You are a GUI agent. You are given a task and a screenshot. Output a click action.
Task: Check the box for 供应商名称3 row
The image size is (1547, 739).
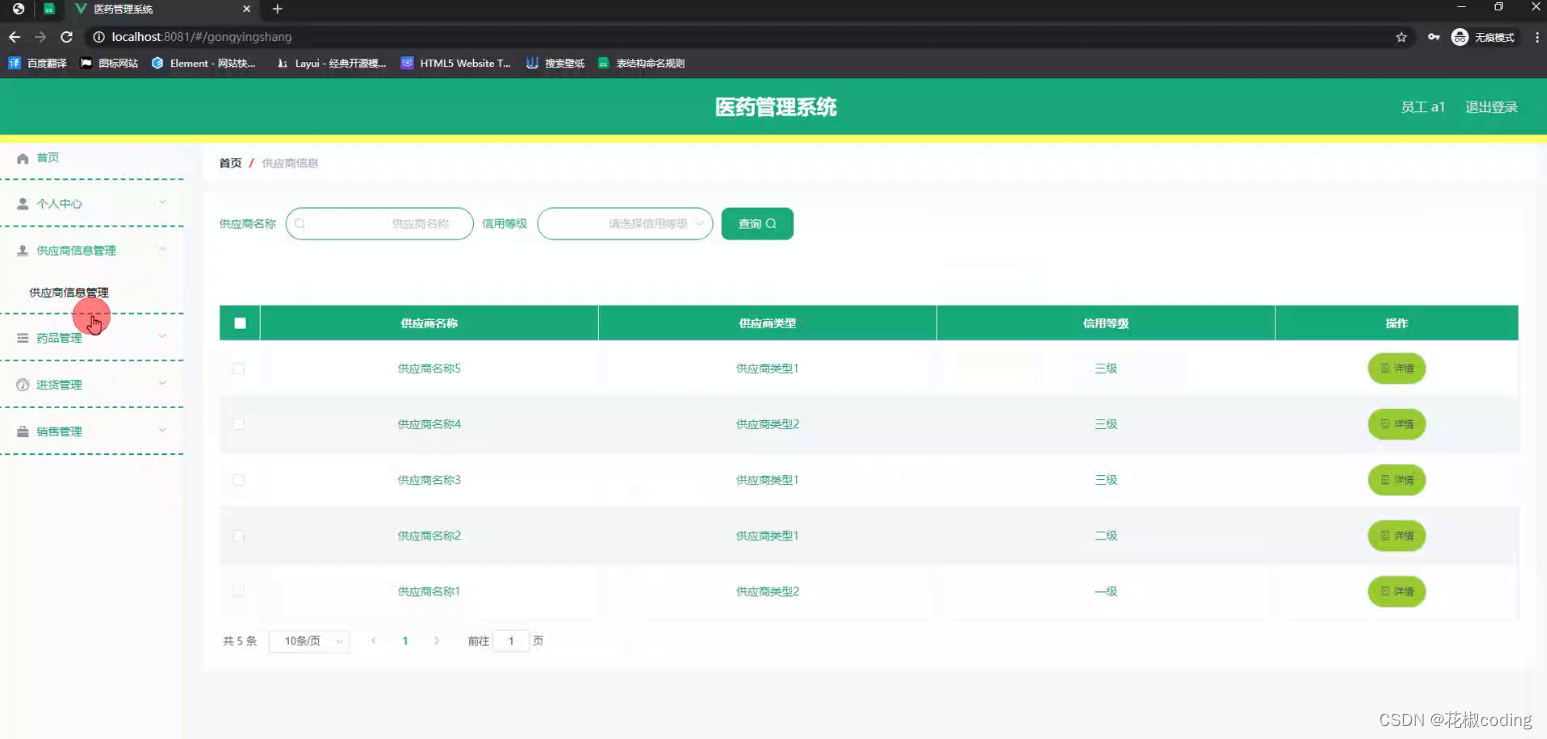(x=238, y=480)
